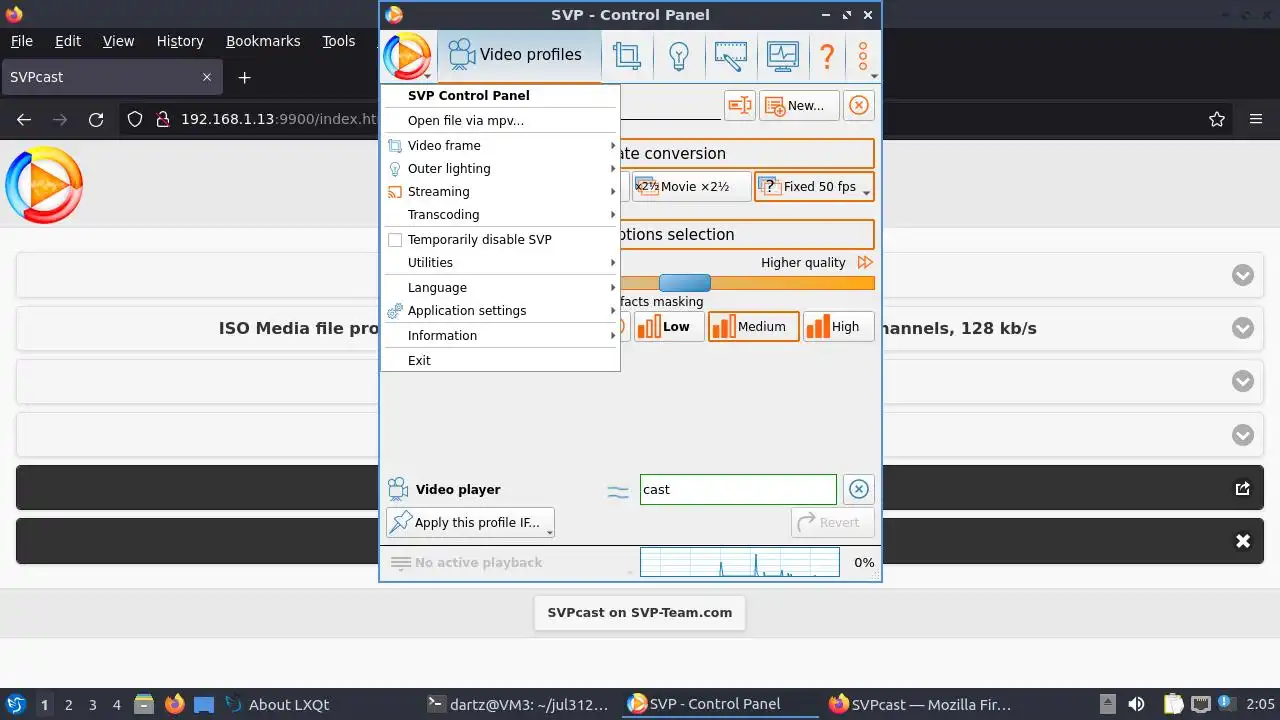Click the rename profile icon button
The width and height of the screenshot is (1280, 720).
coord(740,105)
